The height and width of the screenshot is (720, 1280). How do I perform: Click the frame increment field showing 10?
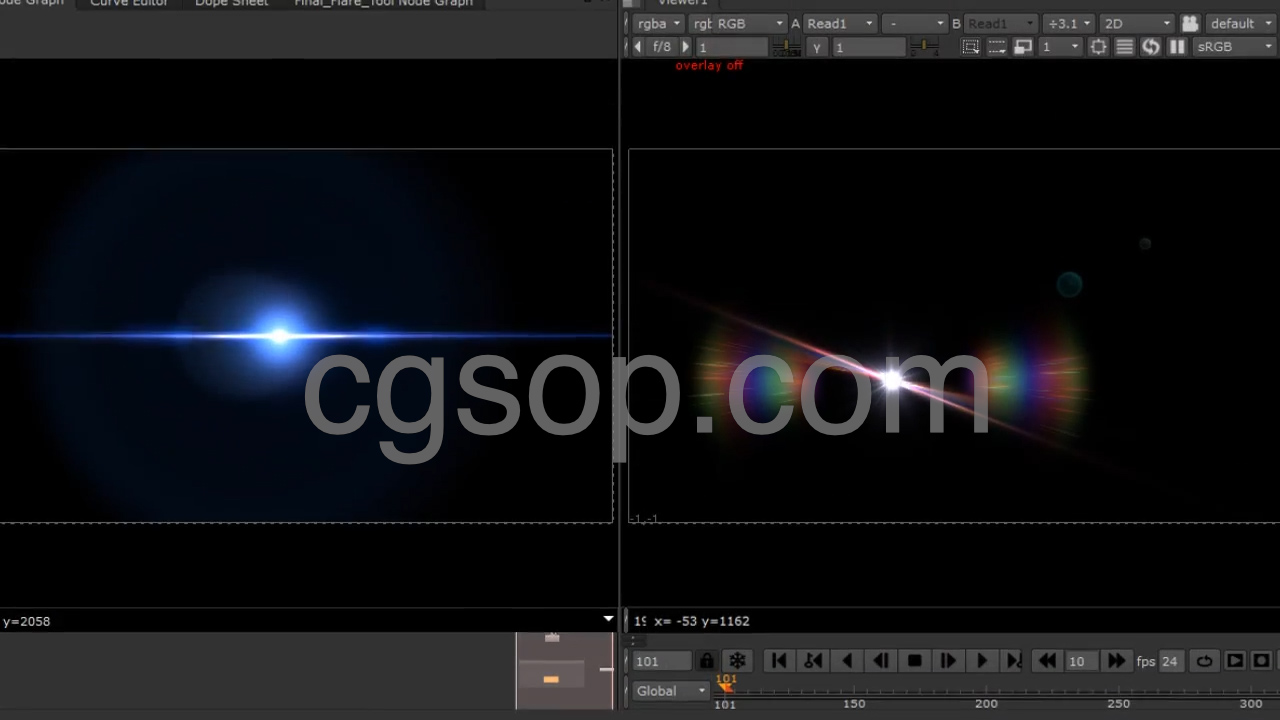tap(1081, 661)
